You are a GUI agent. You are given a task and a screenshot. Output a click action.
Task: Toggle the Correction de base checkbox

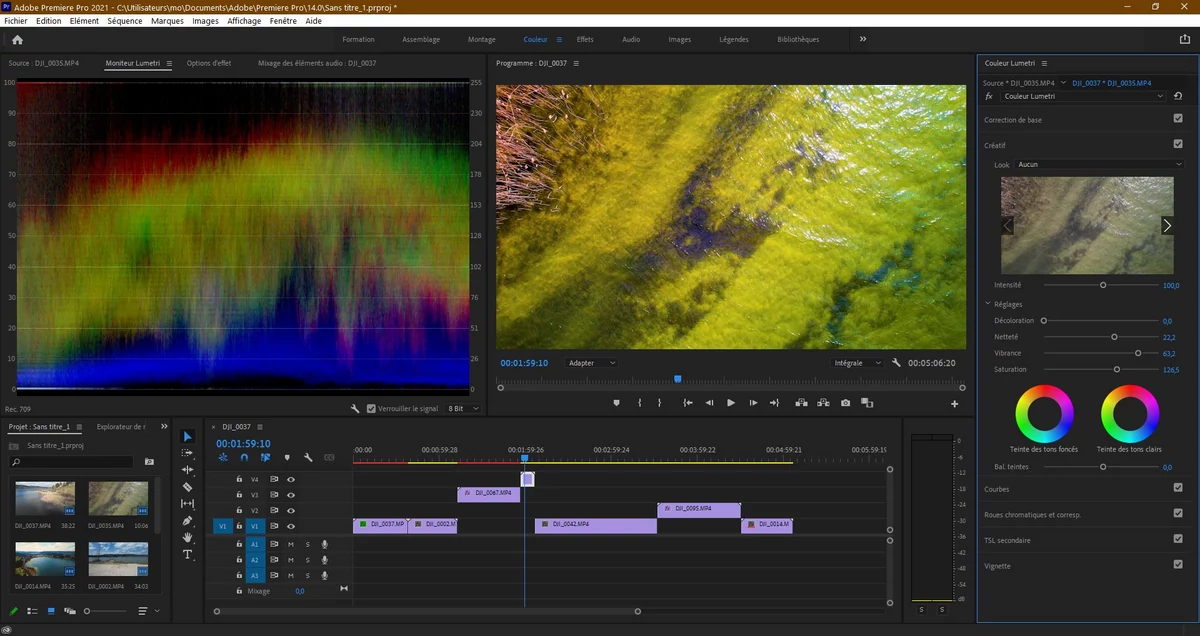1178,119
